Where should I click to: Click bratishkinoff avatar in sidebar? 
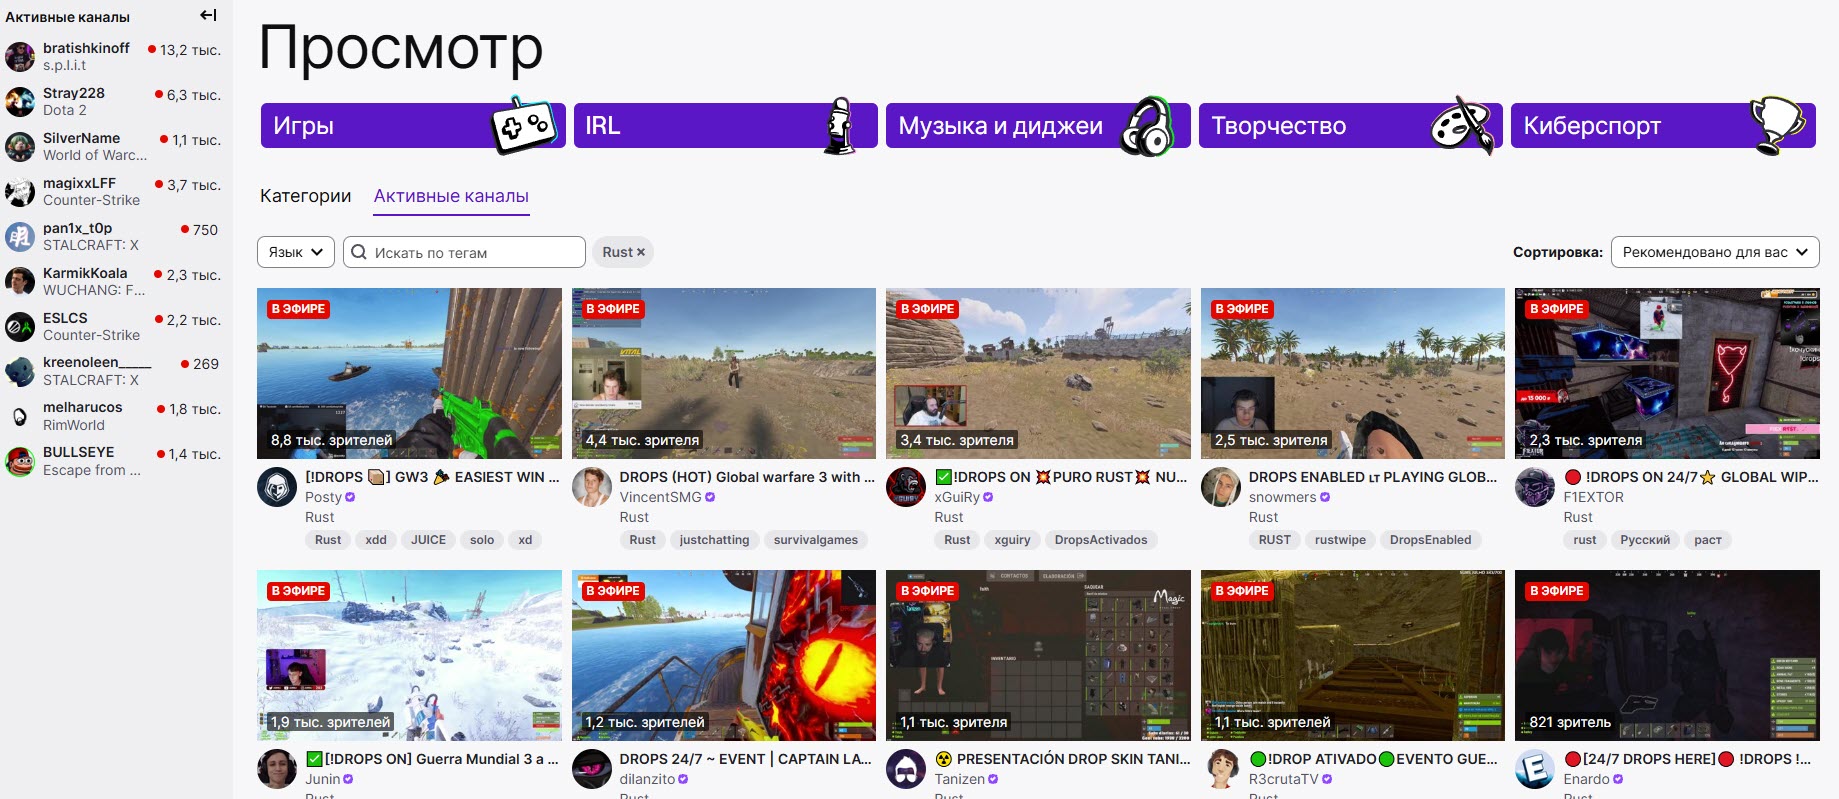(x=20, y=56)
